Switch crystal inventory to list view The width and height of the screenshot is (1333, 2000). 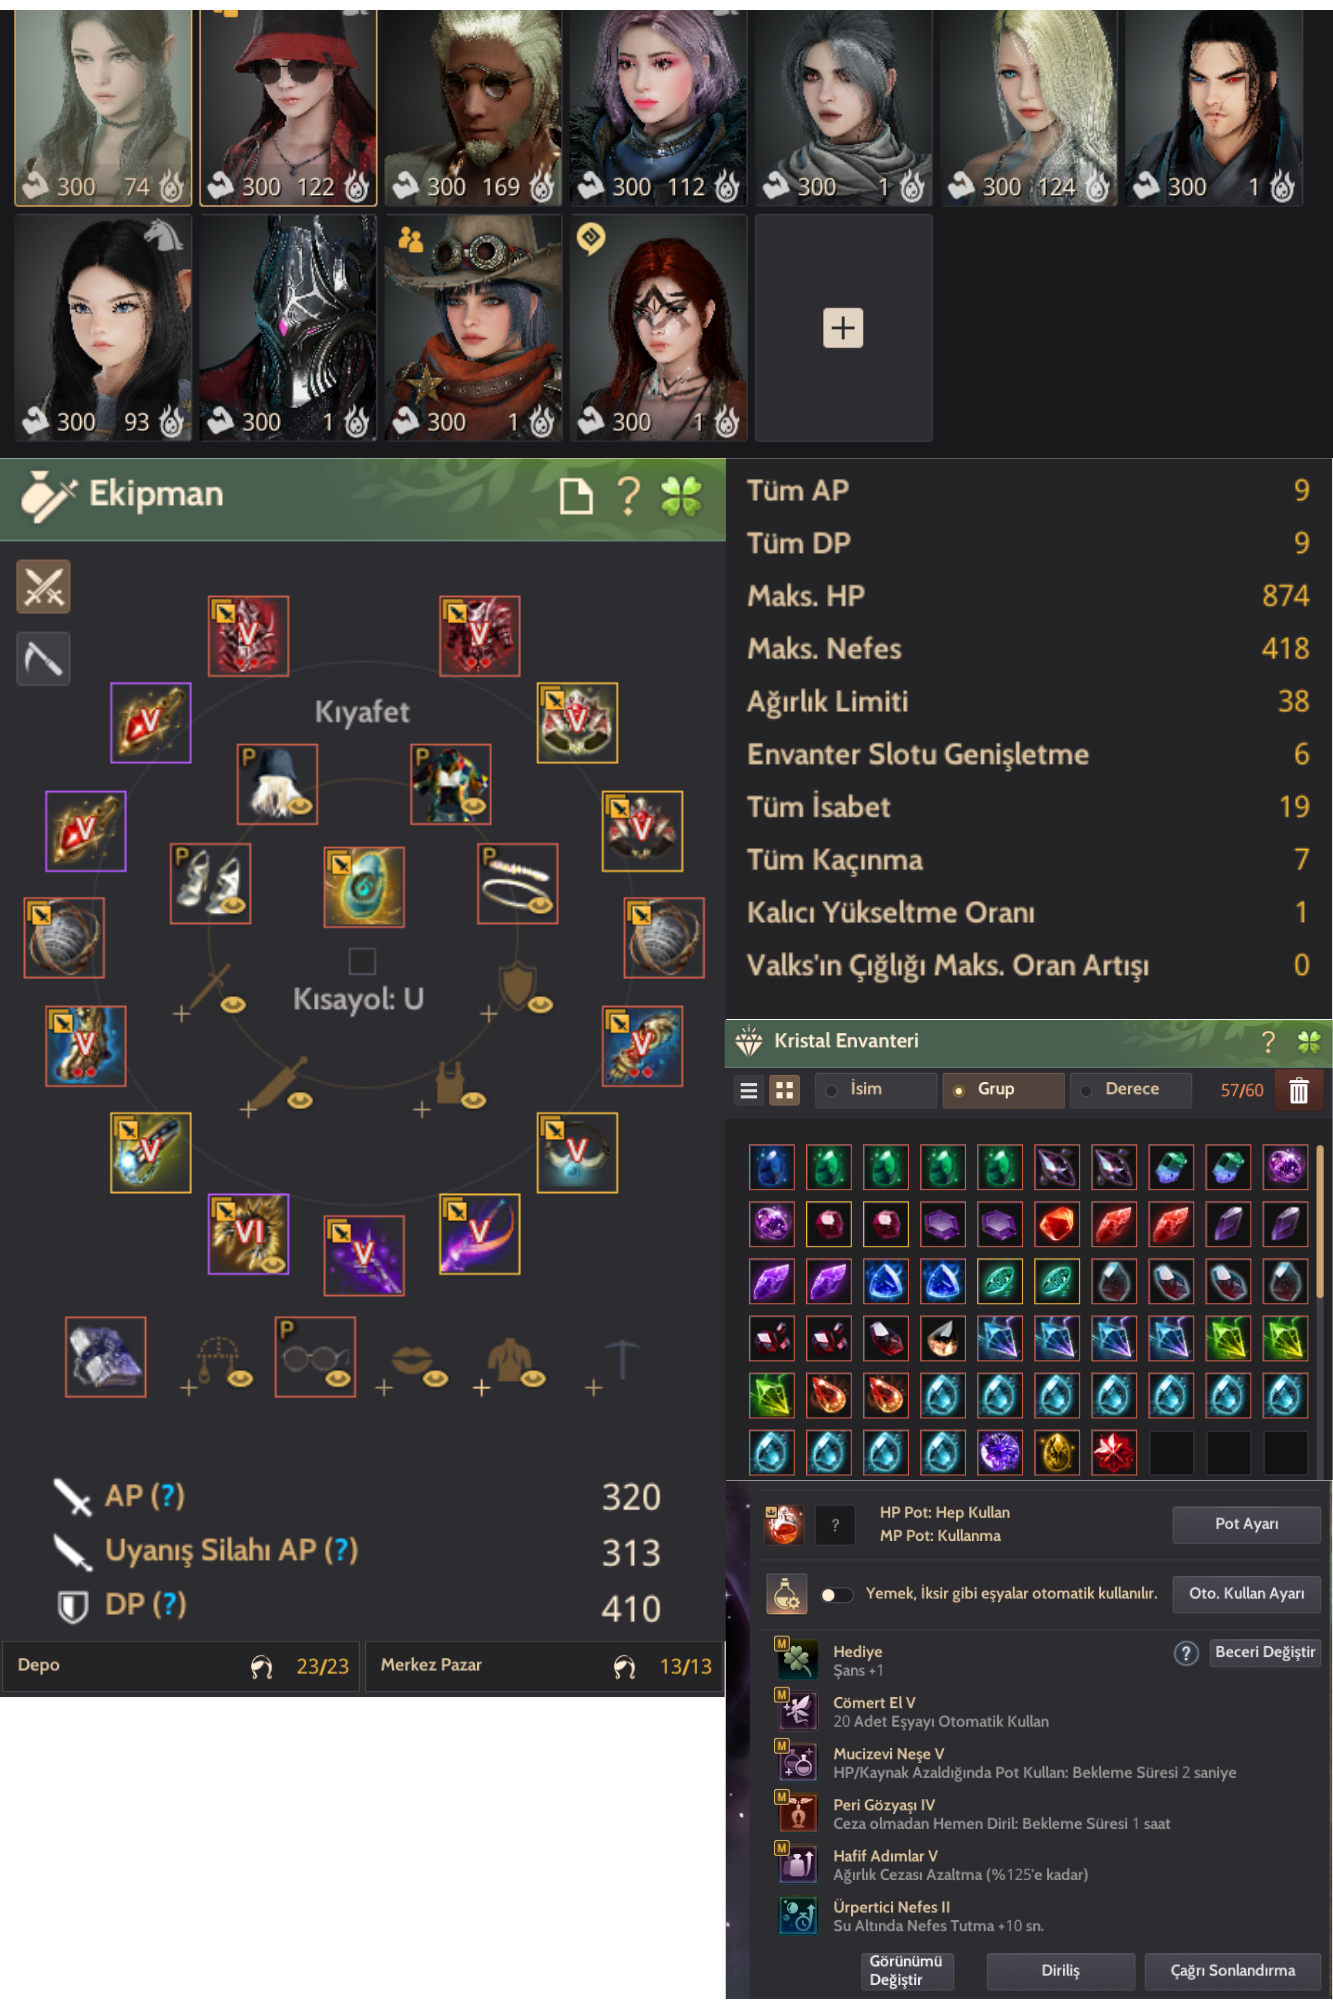(x=748, y=1090)
